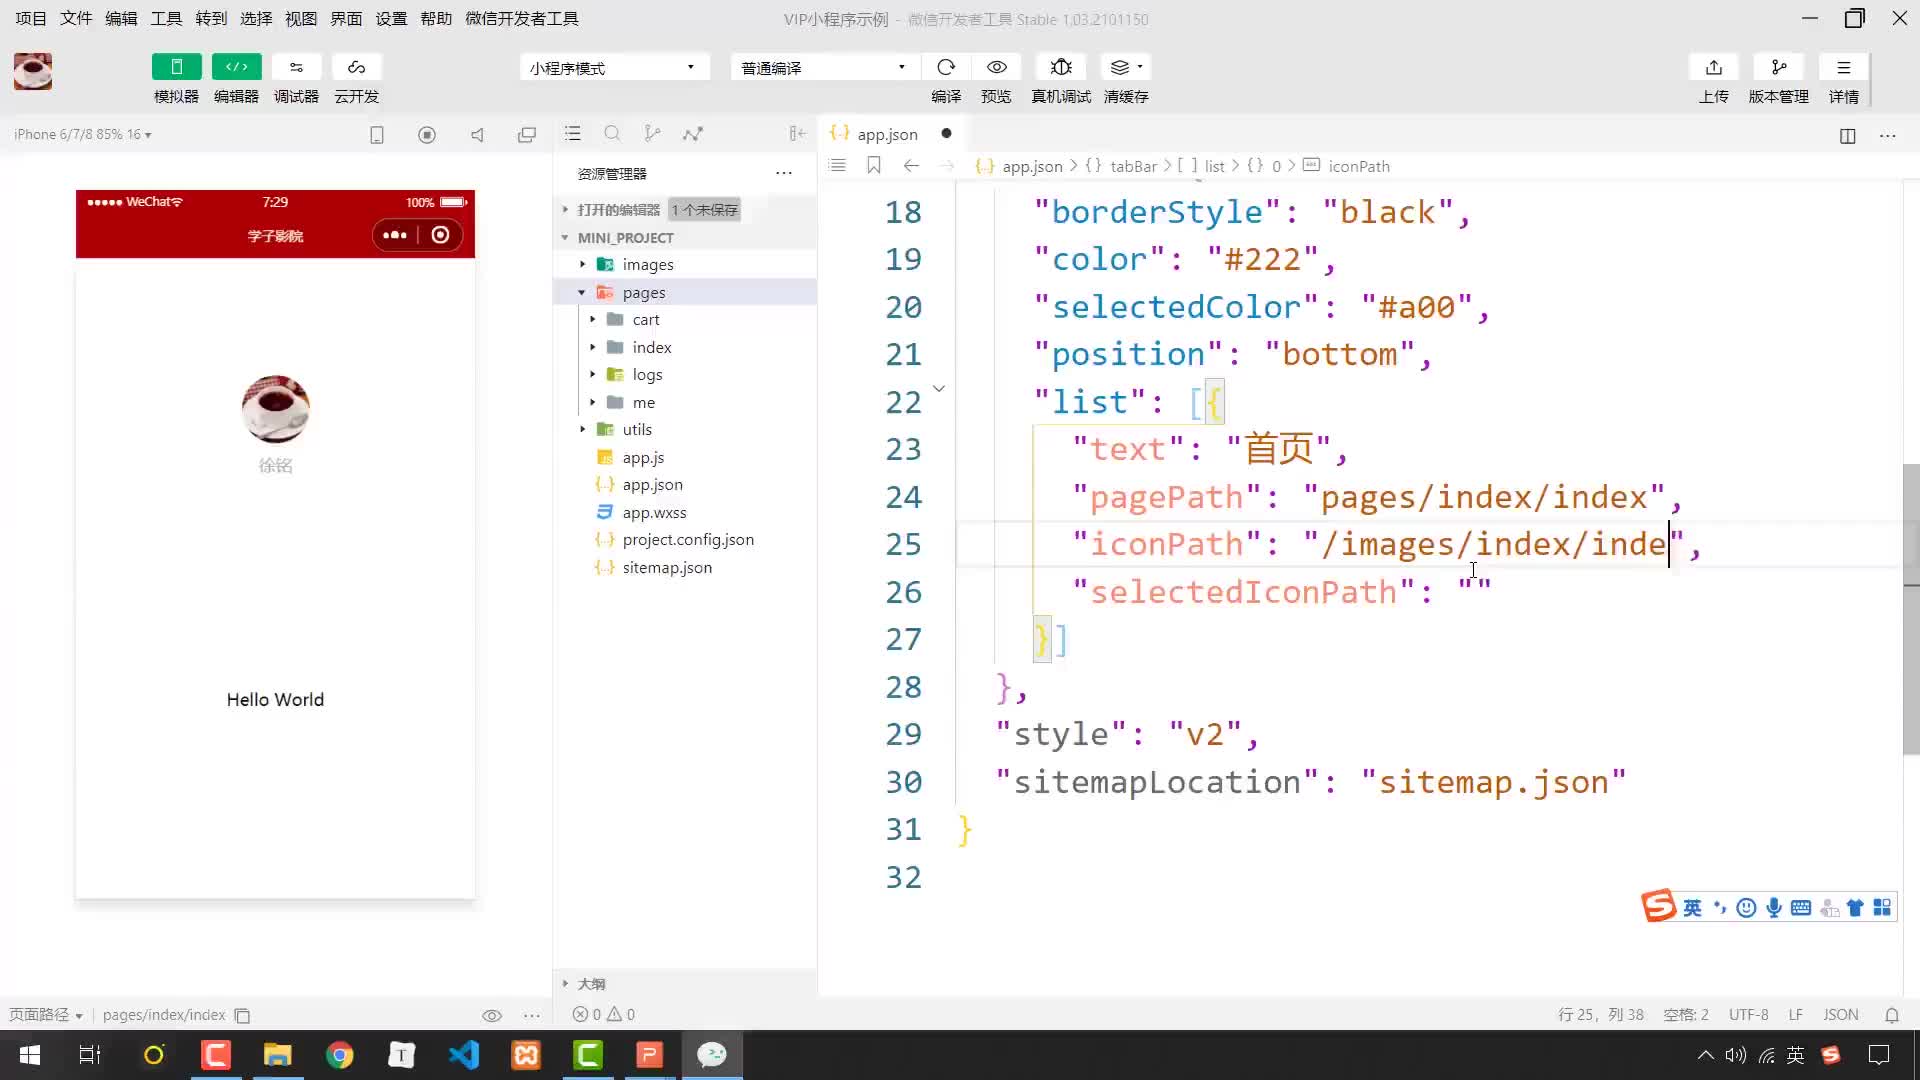
Task: Click the pages/index/index breadcrumb path
Action: [x=162, y=1014]
